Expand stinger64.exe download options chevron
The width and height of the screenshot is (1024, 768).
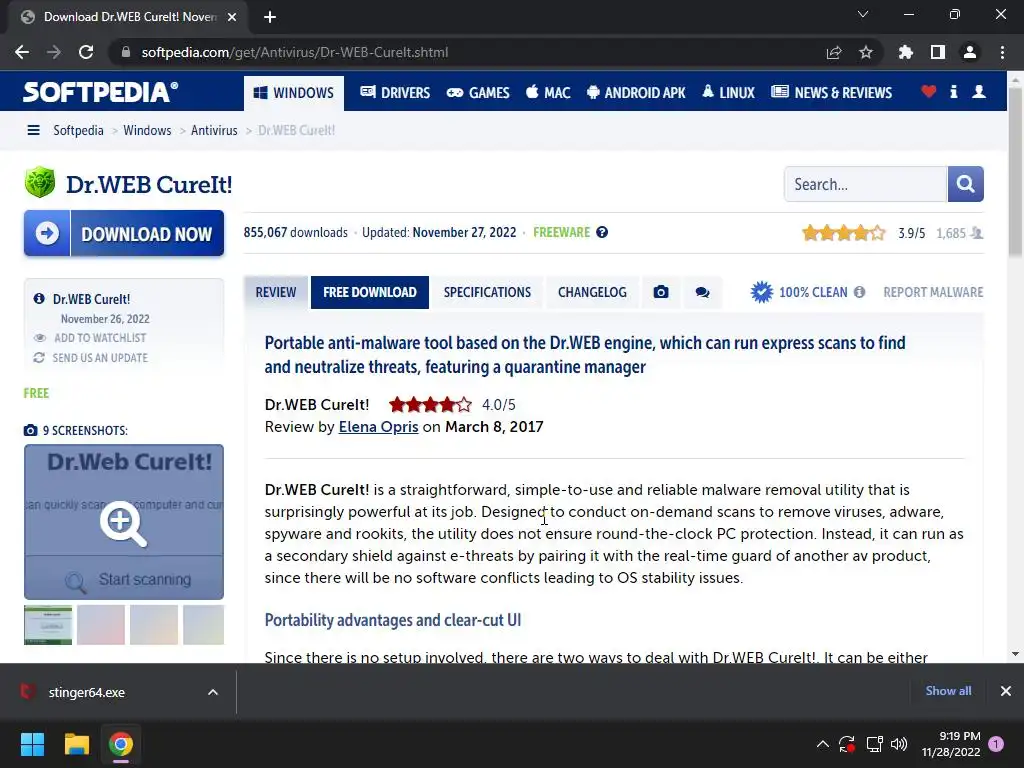coord(213,692)
